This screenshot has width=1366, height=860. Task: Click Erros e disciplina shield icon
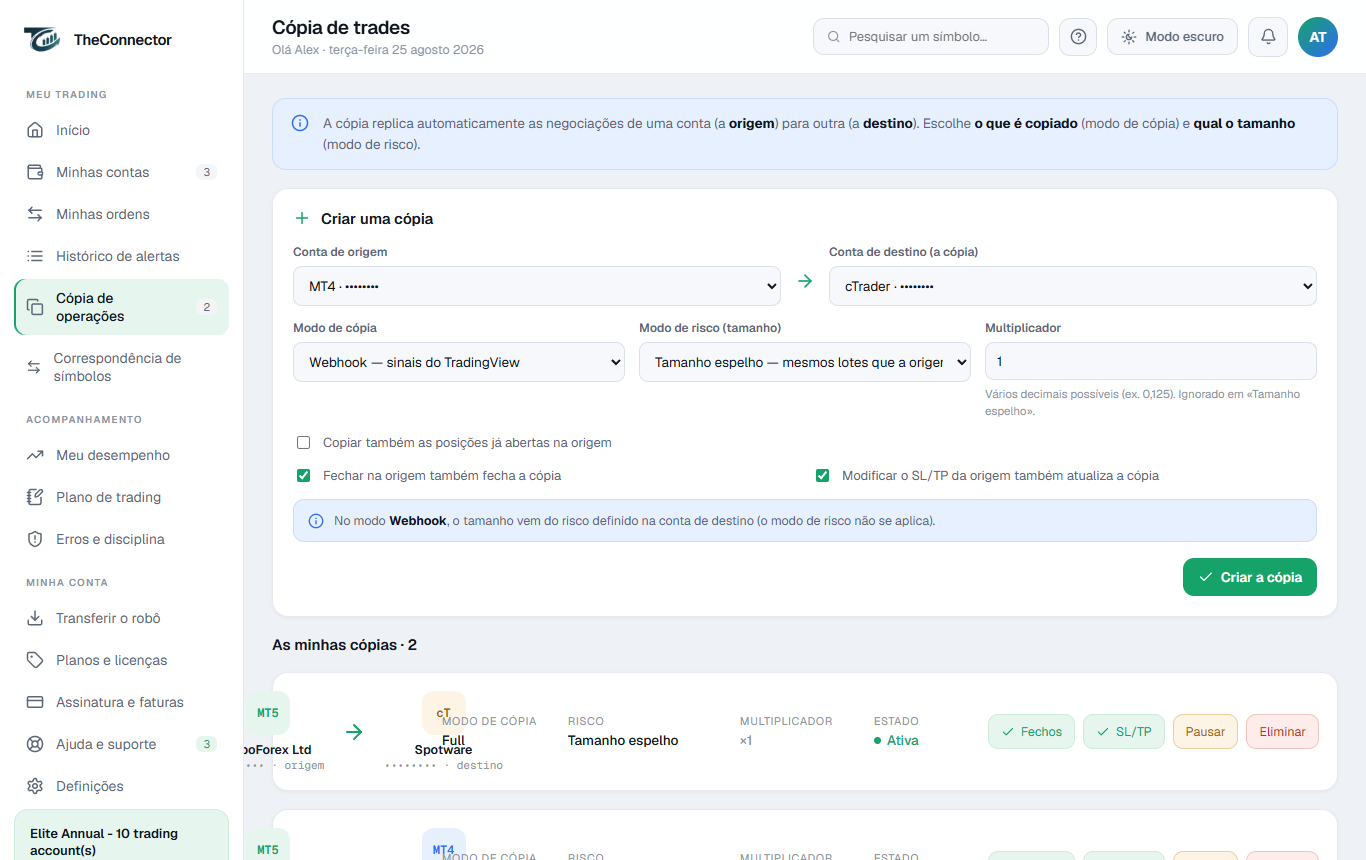(x=35, y=539)
